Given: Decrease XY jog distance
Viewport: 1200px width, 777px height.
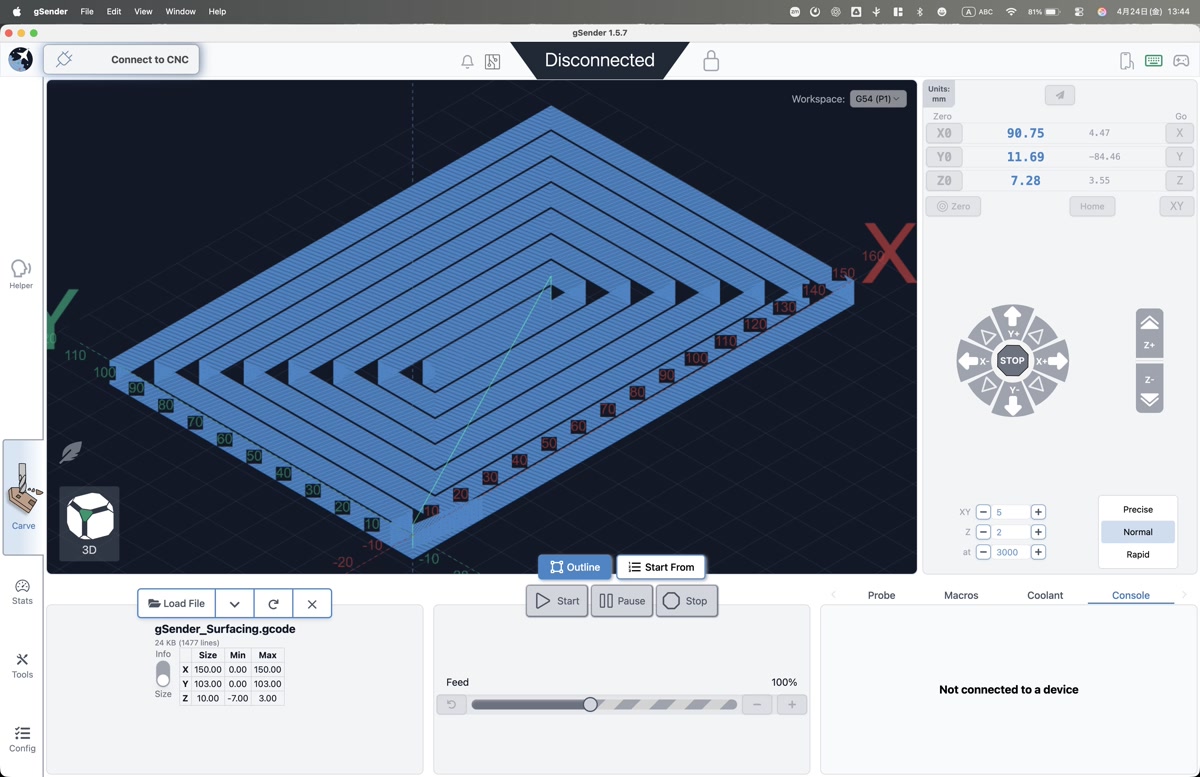Looking at the screenshot, I should pos(983,512).
